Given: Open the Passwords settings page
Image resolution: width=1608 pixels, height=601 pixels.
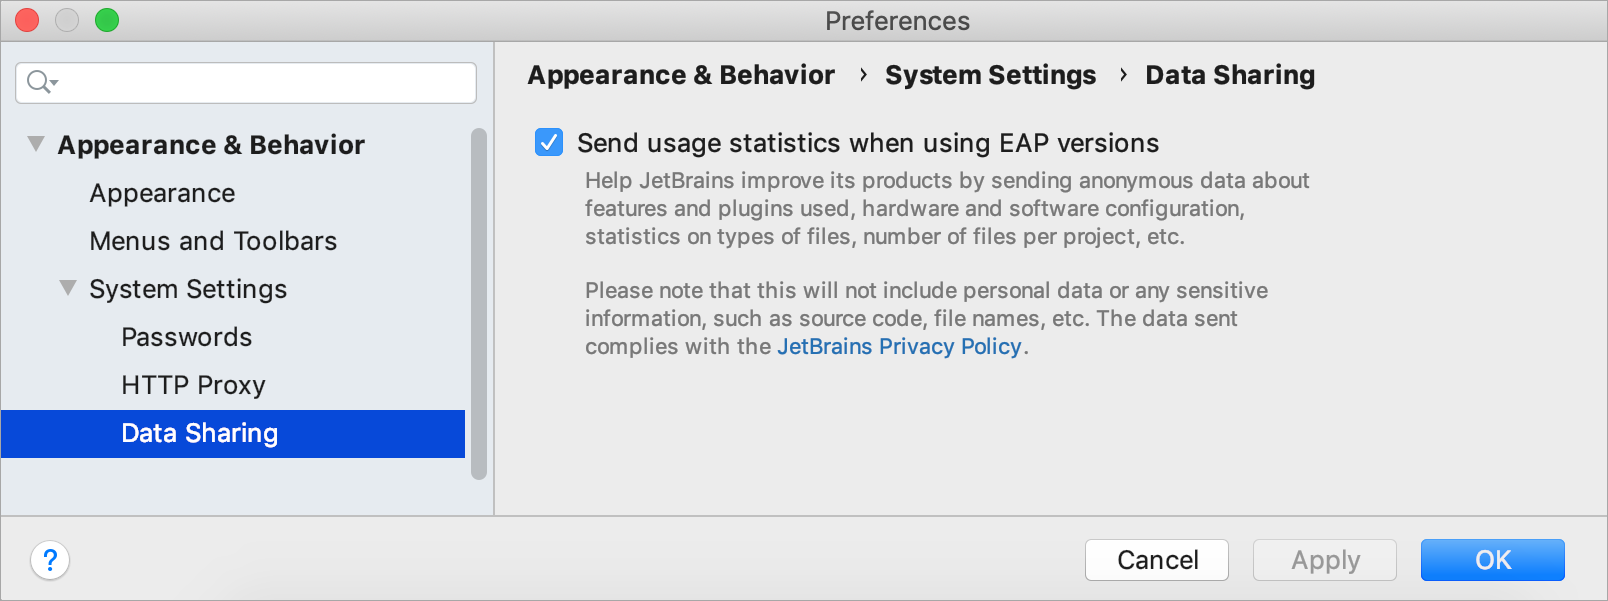Looking at the screenshot, I should 186,337.
